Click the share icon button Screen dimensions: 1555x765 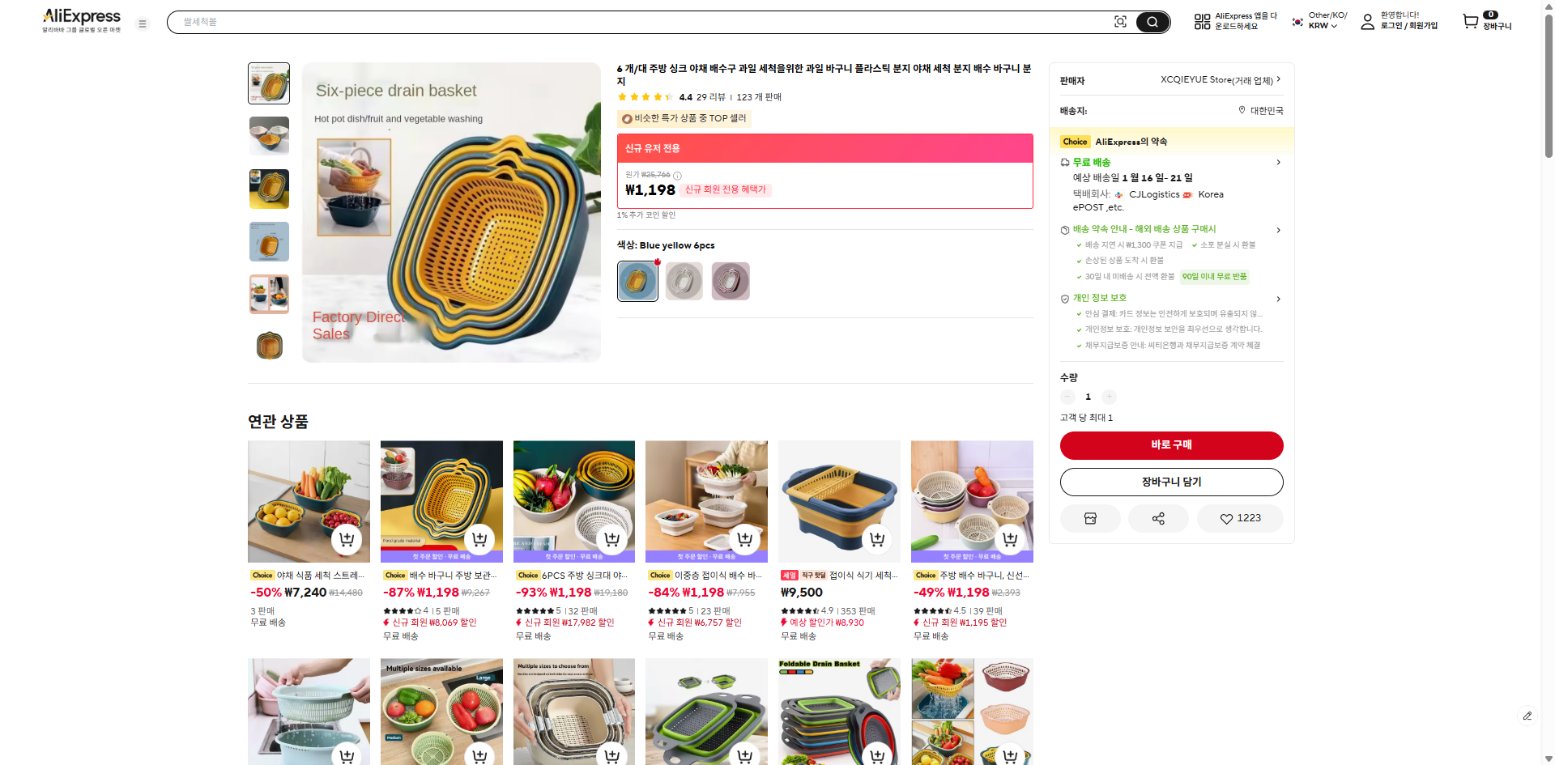click(x=1158, y=518)
